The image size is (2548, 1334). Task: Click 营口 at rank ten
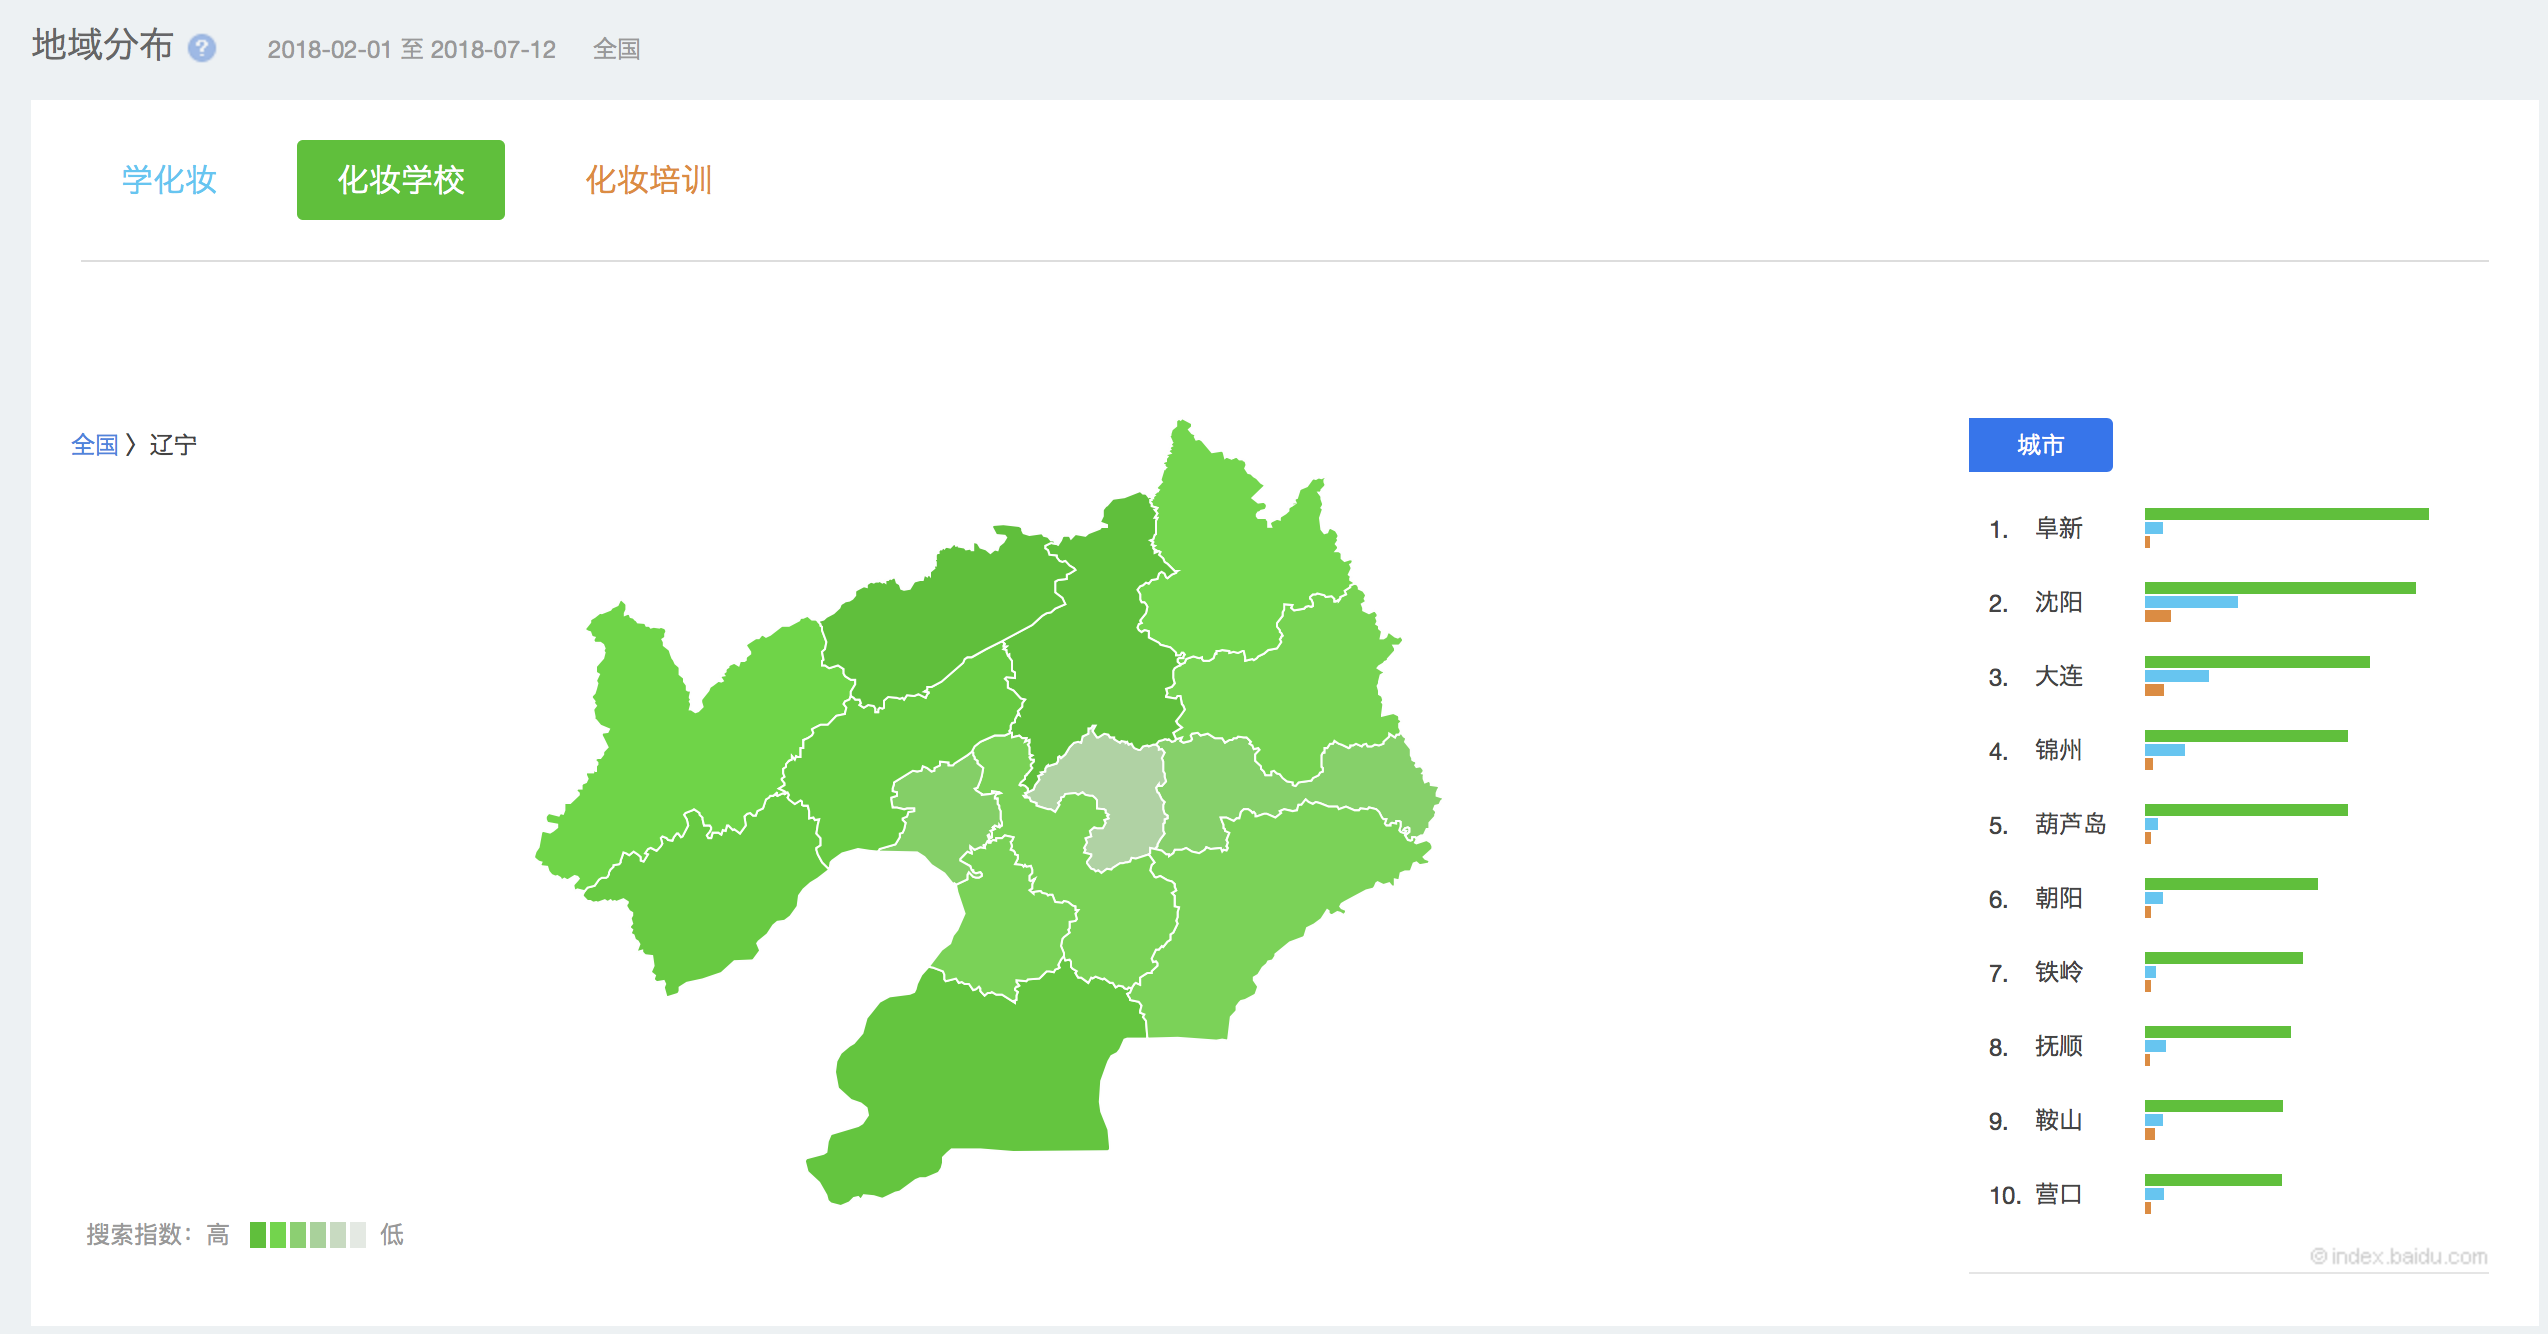[2058, 1194]
